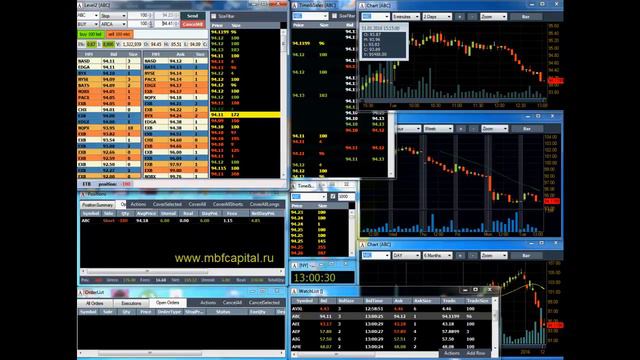Open the Week range dropdown in middle chart
The image size is (640, 360).
(x=438, y=129)
